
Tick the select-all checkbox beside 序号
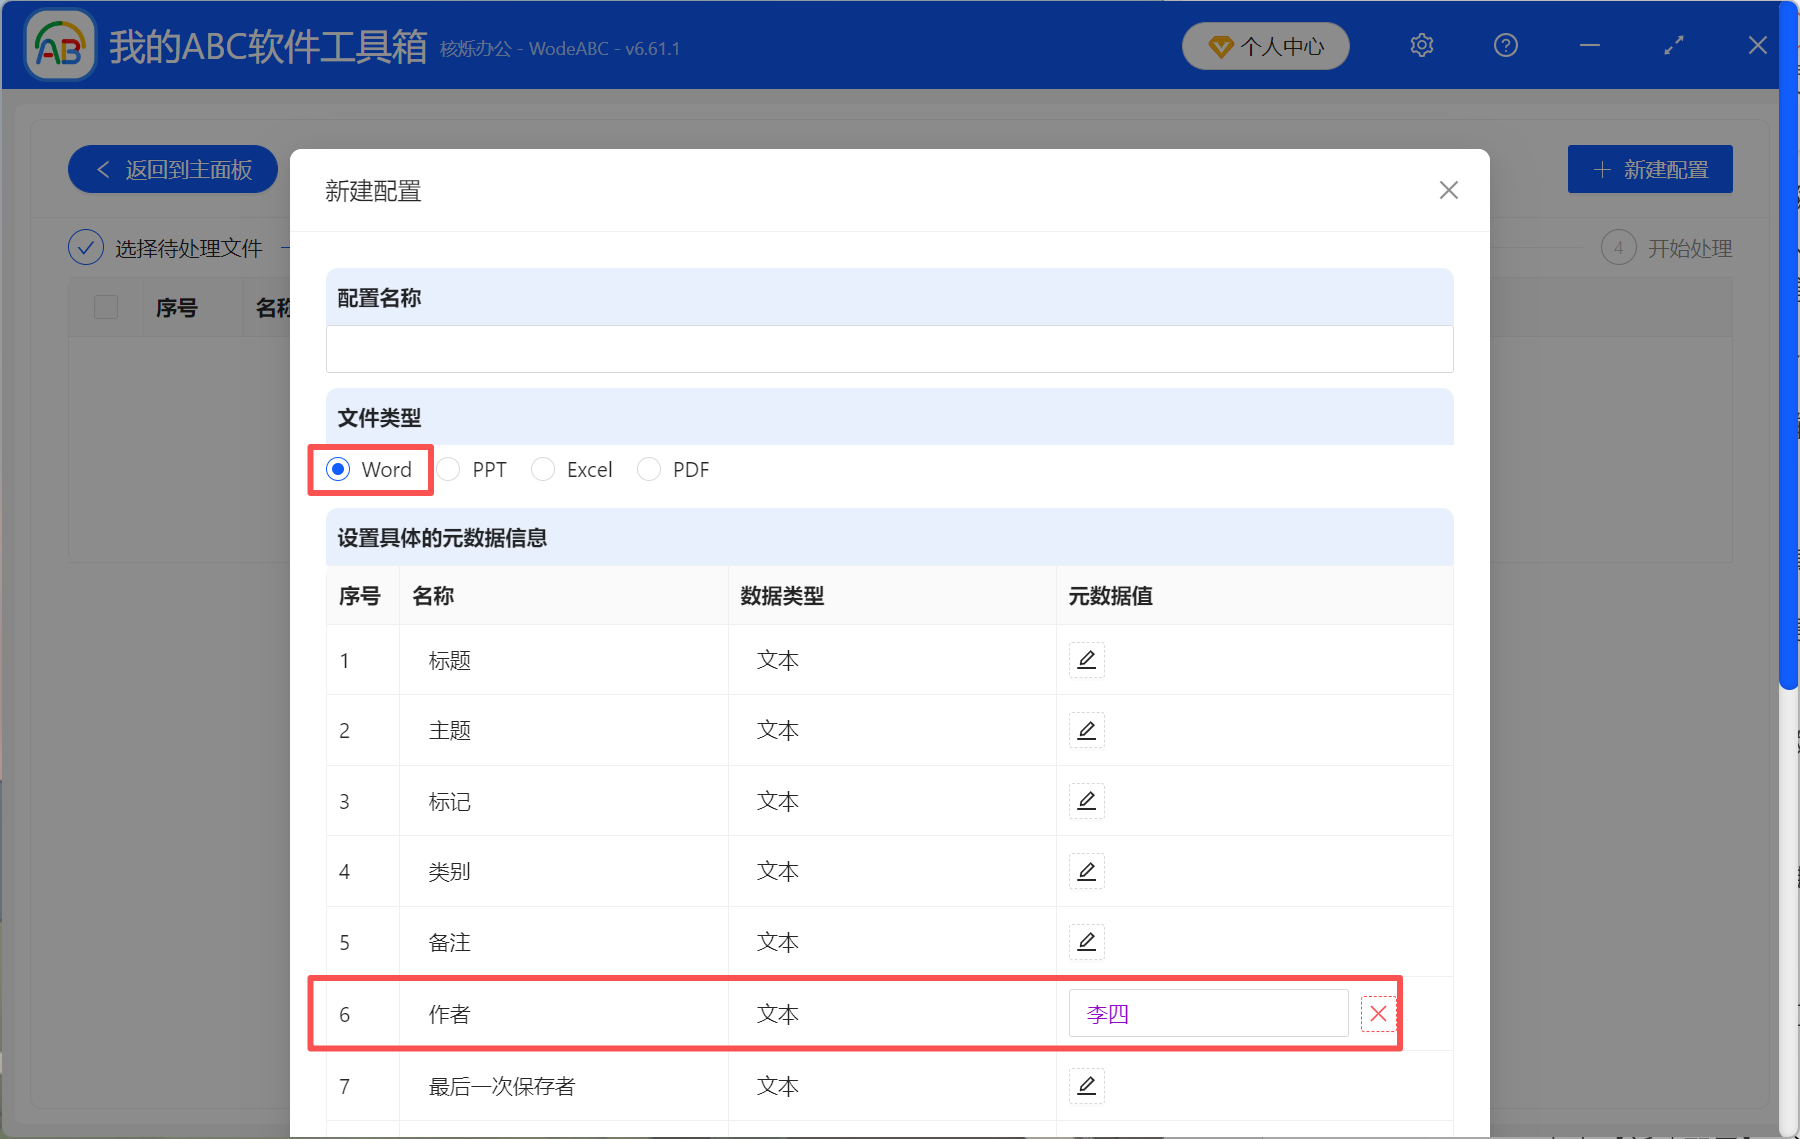106,307
